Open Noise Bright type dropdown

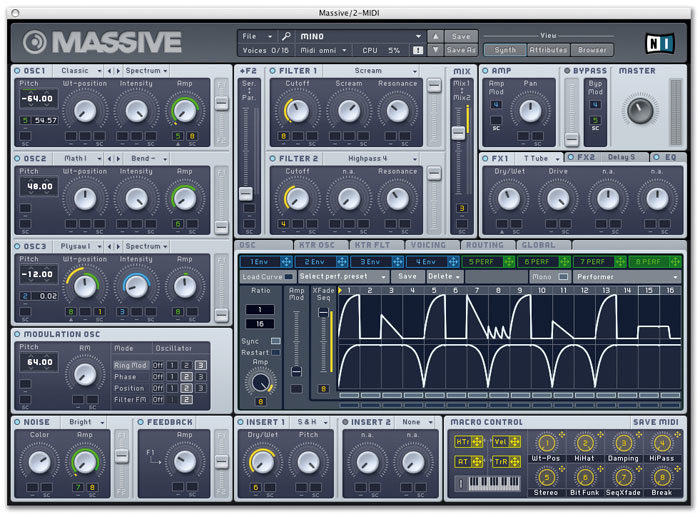[84, 422]
